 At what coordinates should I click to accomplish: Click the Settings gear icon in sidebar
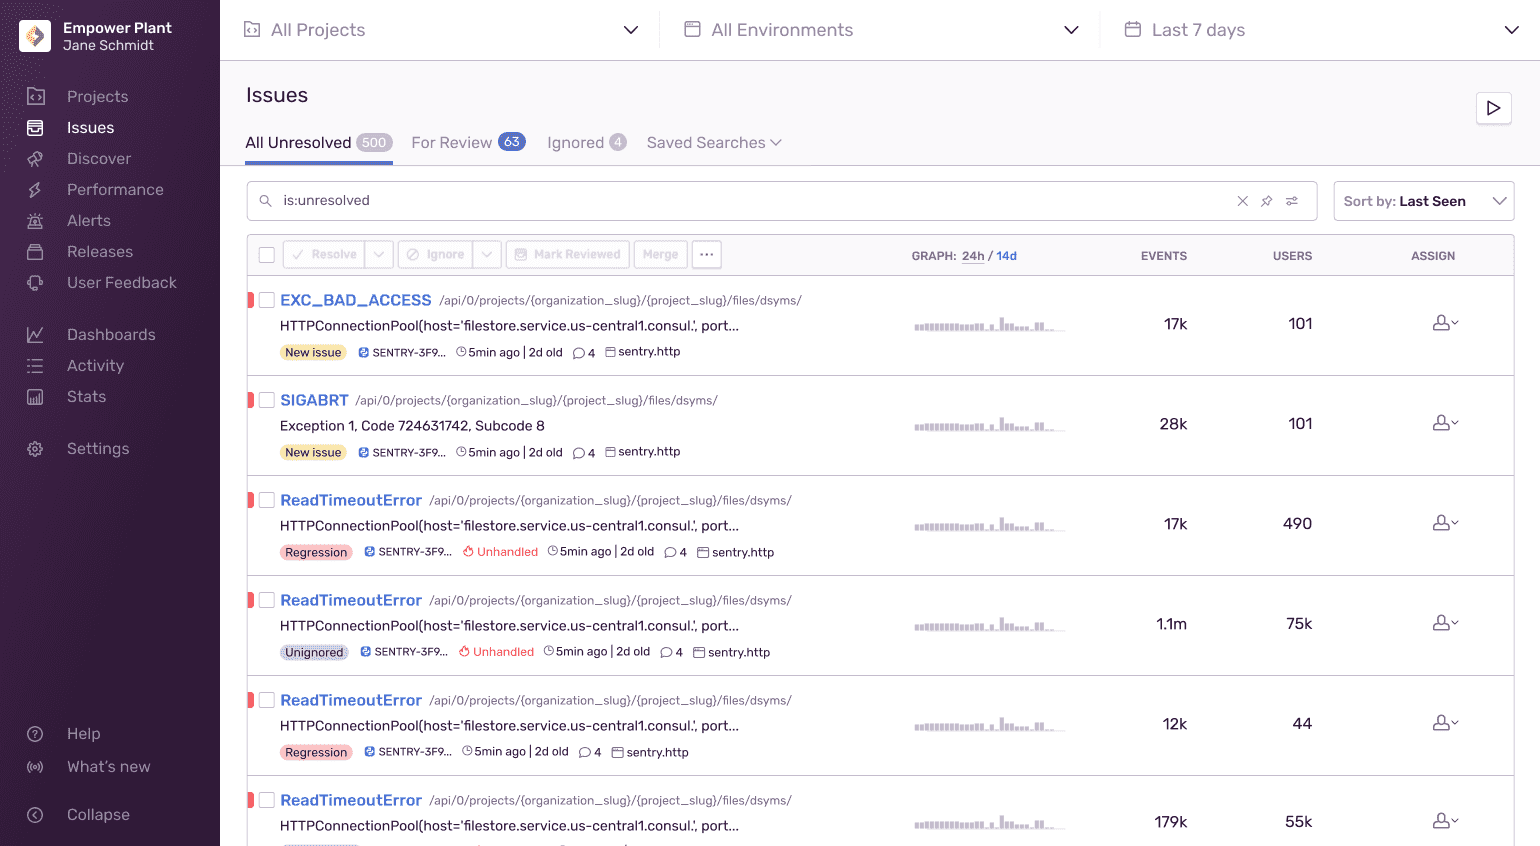pos(35,449)
